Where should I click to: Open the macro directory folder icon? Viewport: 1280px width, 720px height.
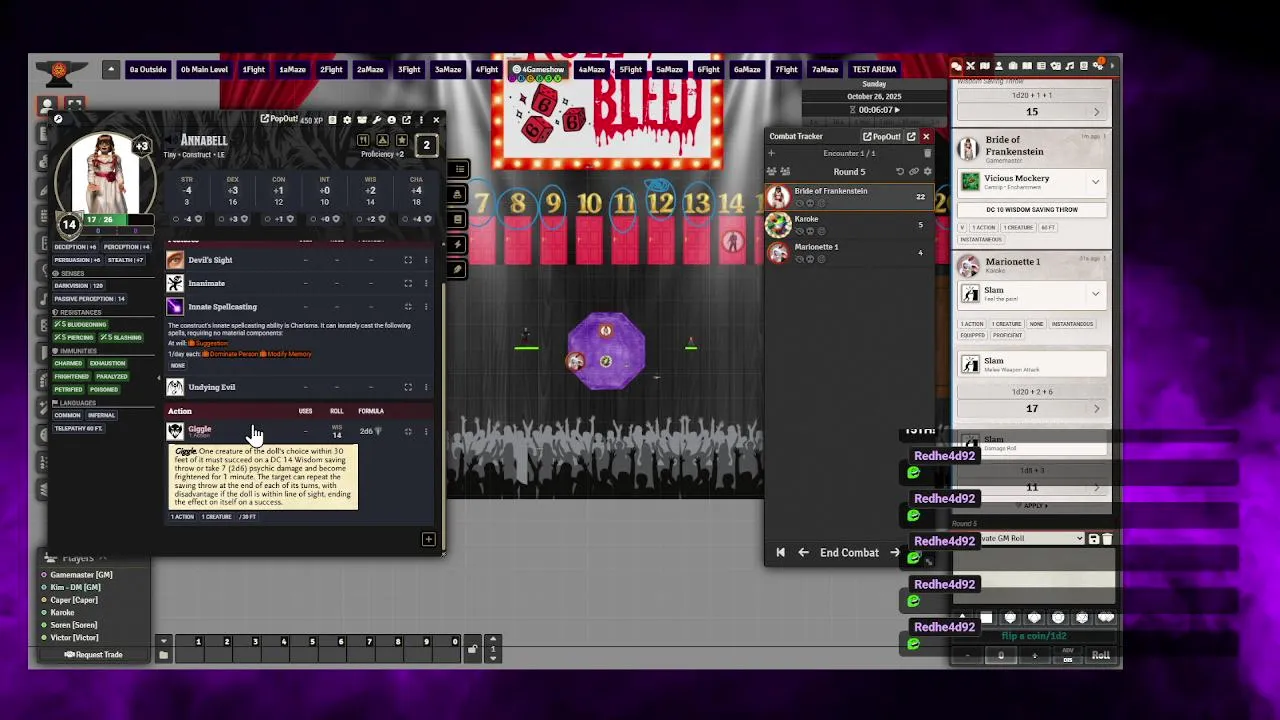pos(164,655)
